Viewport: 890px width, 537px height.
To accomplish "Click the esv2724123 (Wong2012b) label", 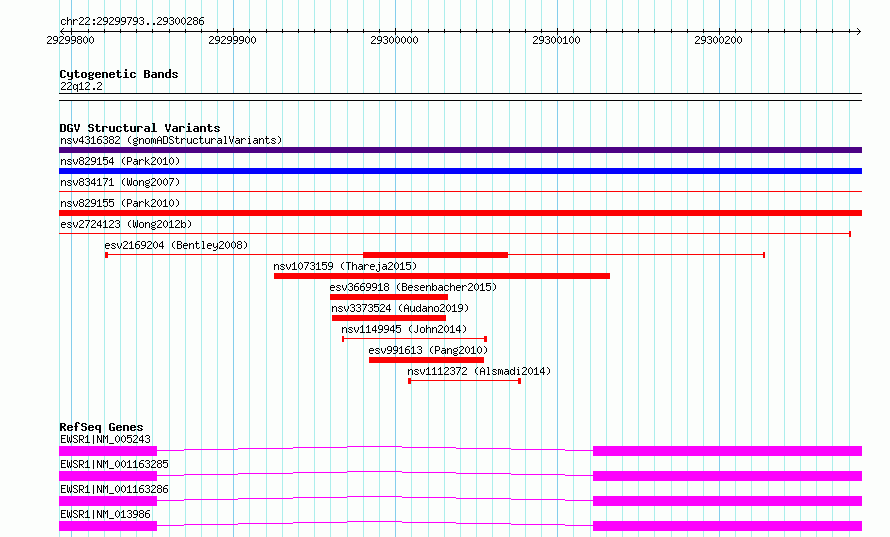I will [x=126, y=224].
